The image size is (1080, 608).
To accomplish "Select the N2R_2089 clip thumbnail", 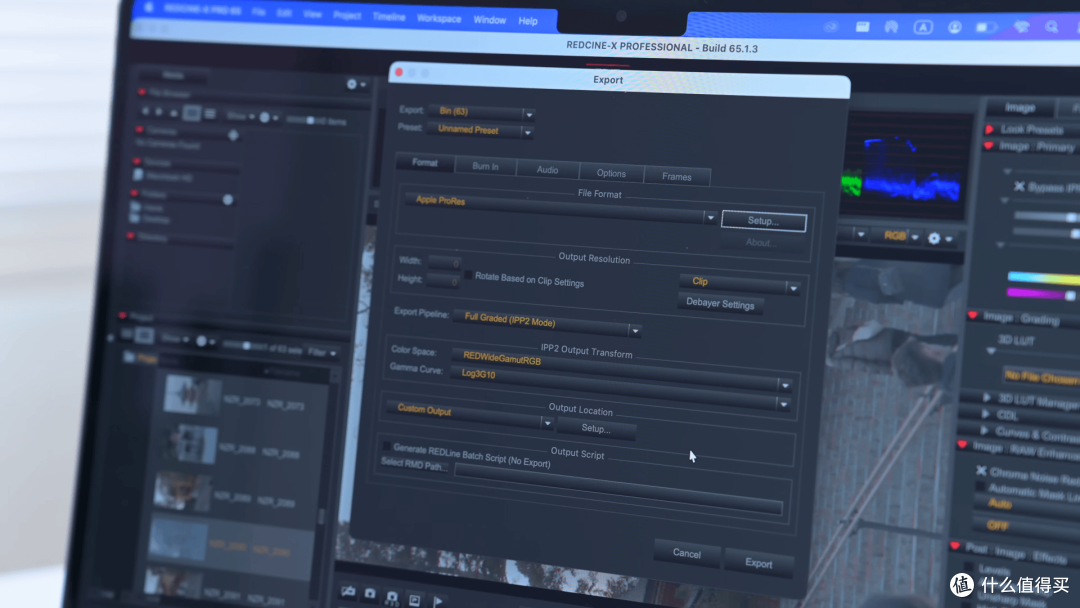I will (x=182, y=492).
